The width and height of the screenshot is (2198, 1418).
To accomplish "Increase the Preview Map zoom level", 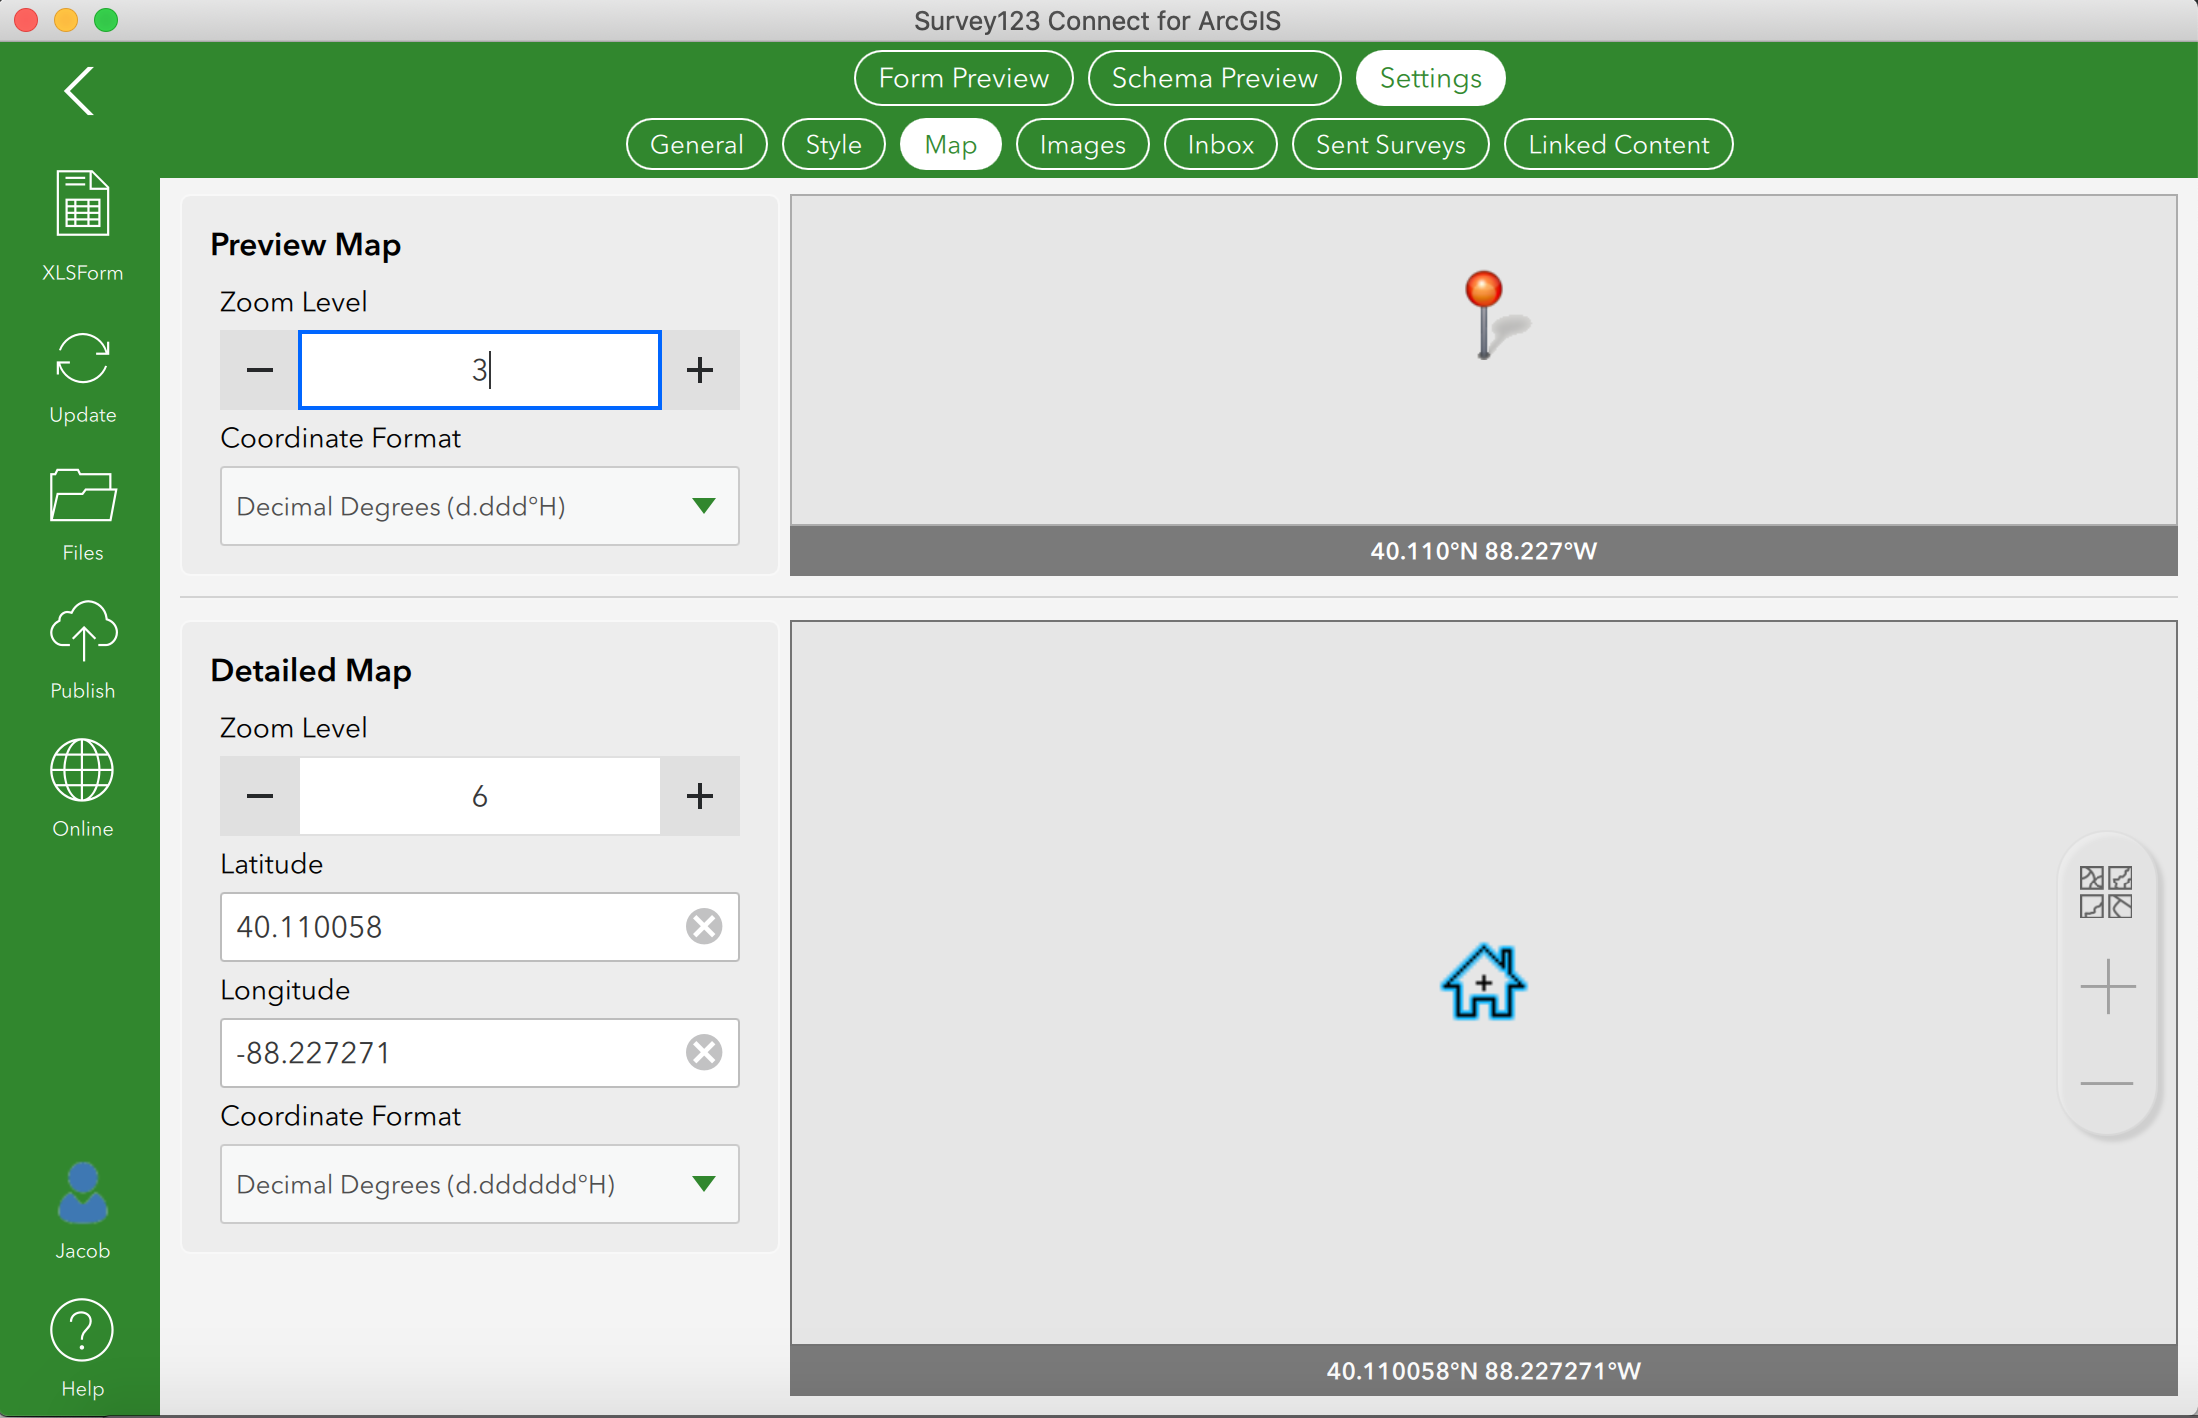I will coord(700,370).
